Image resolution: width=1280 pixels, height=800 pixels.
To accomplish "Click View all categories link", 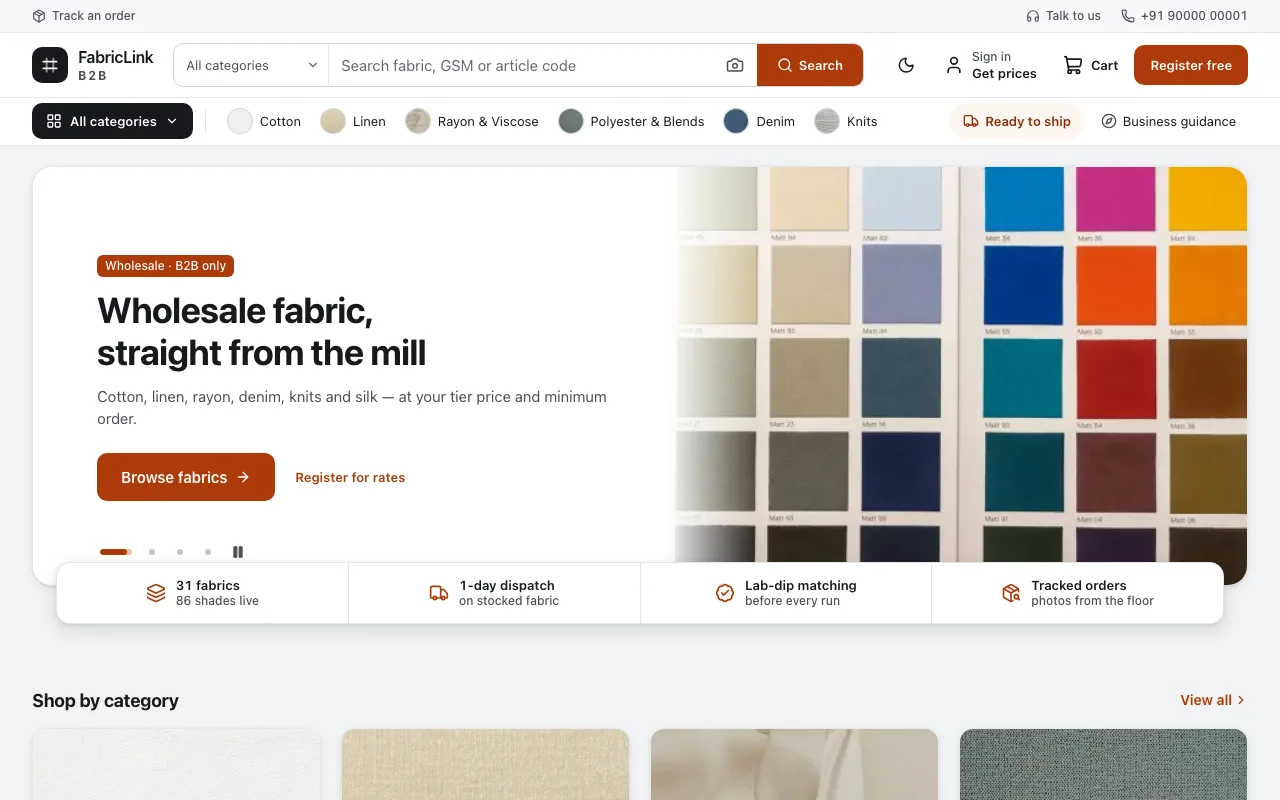I will pyautogui.click(x=1213, y=700).
